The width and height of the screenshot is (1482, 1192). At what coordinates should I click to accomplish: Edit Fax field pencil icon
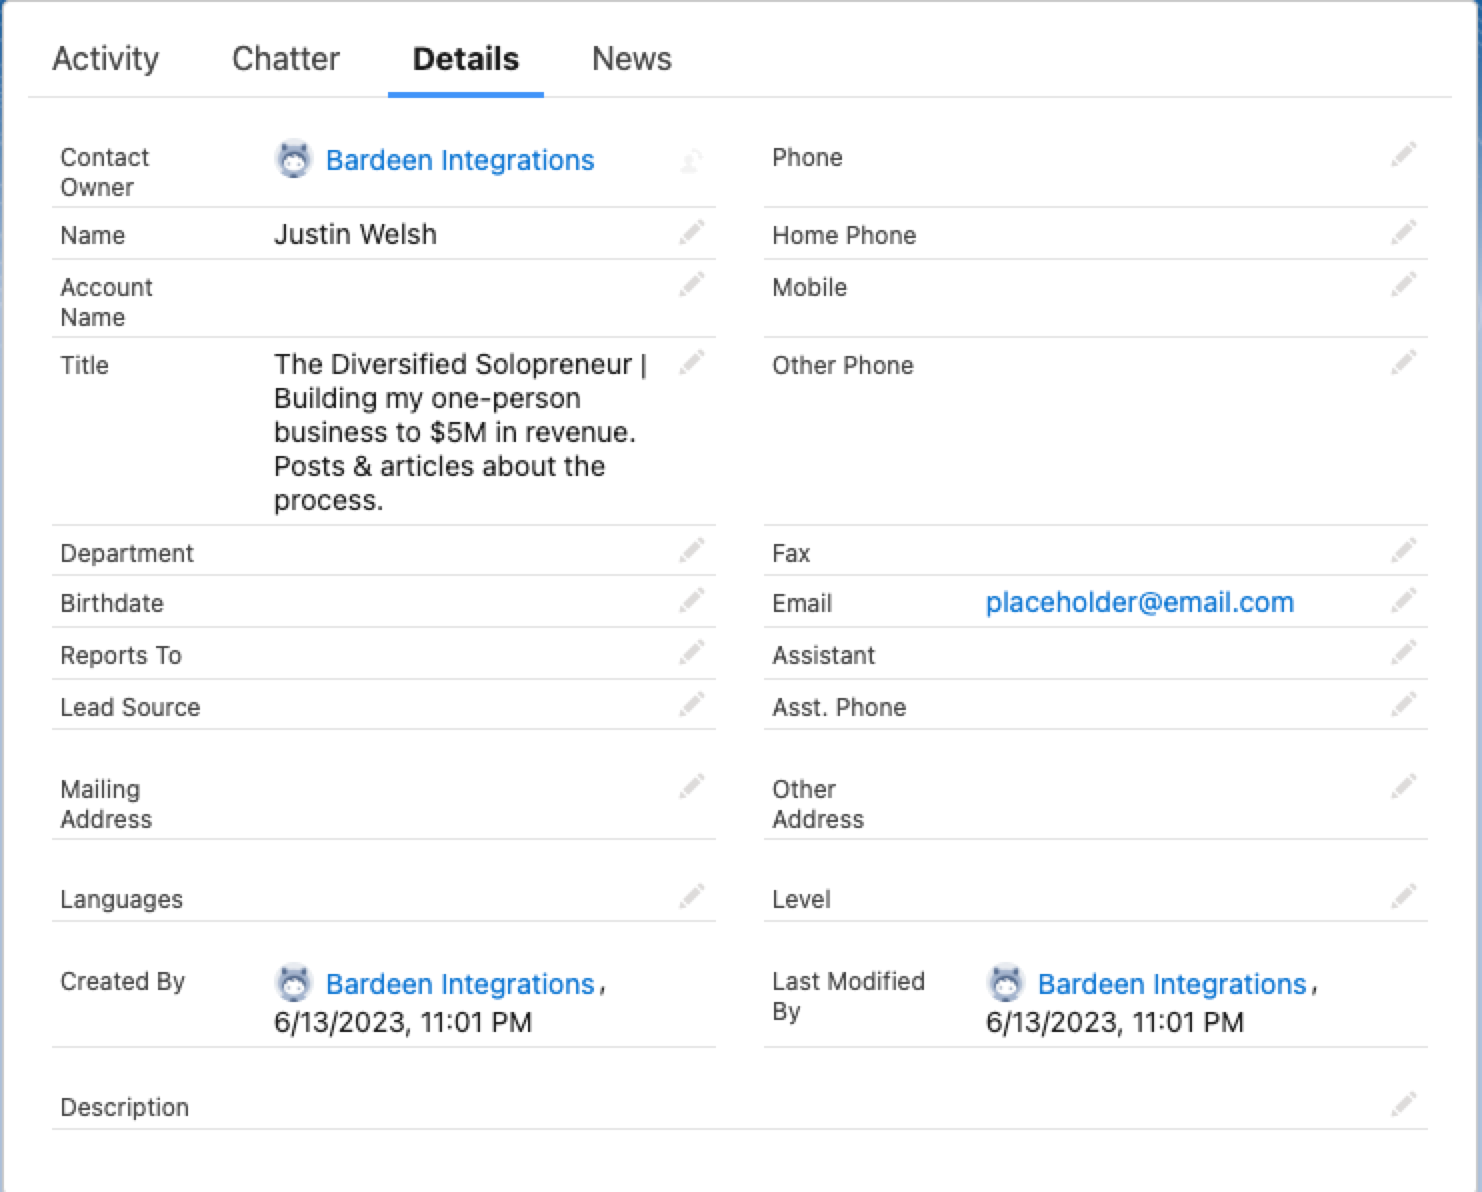1404,551
